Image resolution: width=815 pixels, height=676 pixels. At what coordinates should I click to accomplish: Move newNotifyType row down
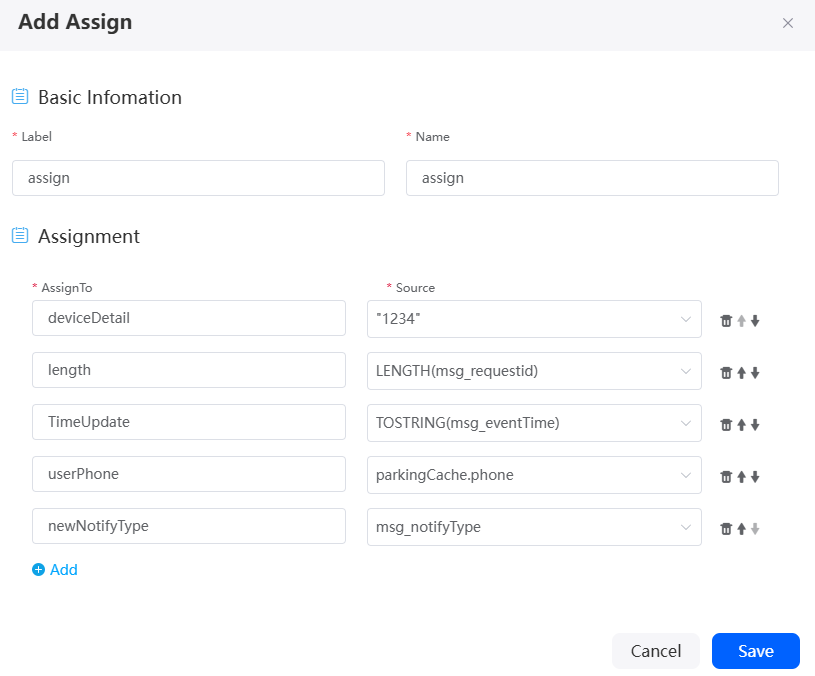click(x=755, y=529)
